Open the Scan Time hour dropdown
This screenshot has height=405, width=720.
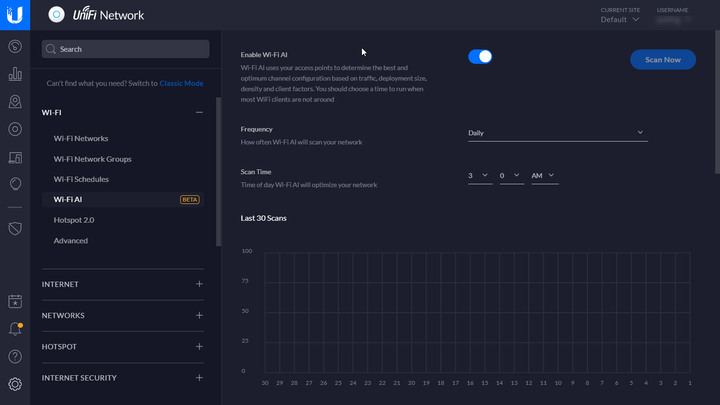[480, 176]
